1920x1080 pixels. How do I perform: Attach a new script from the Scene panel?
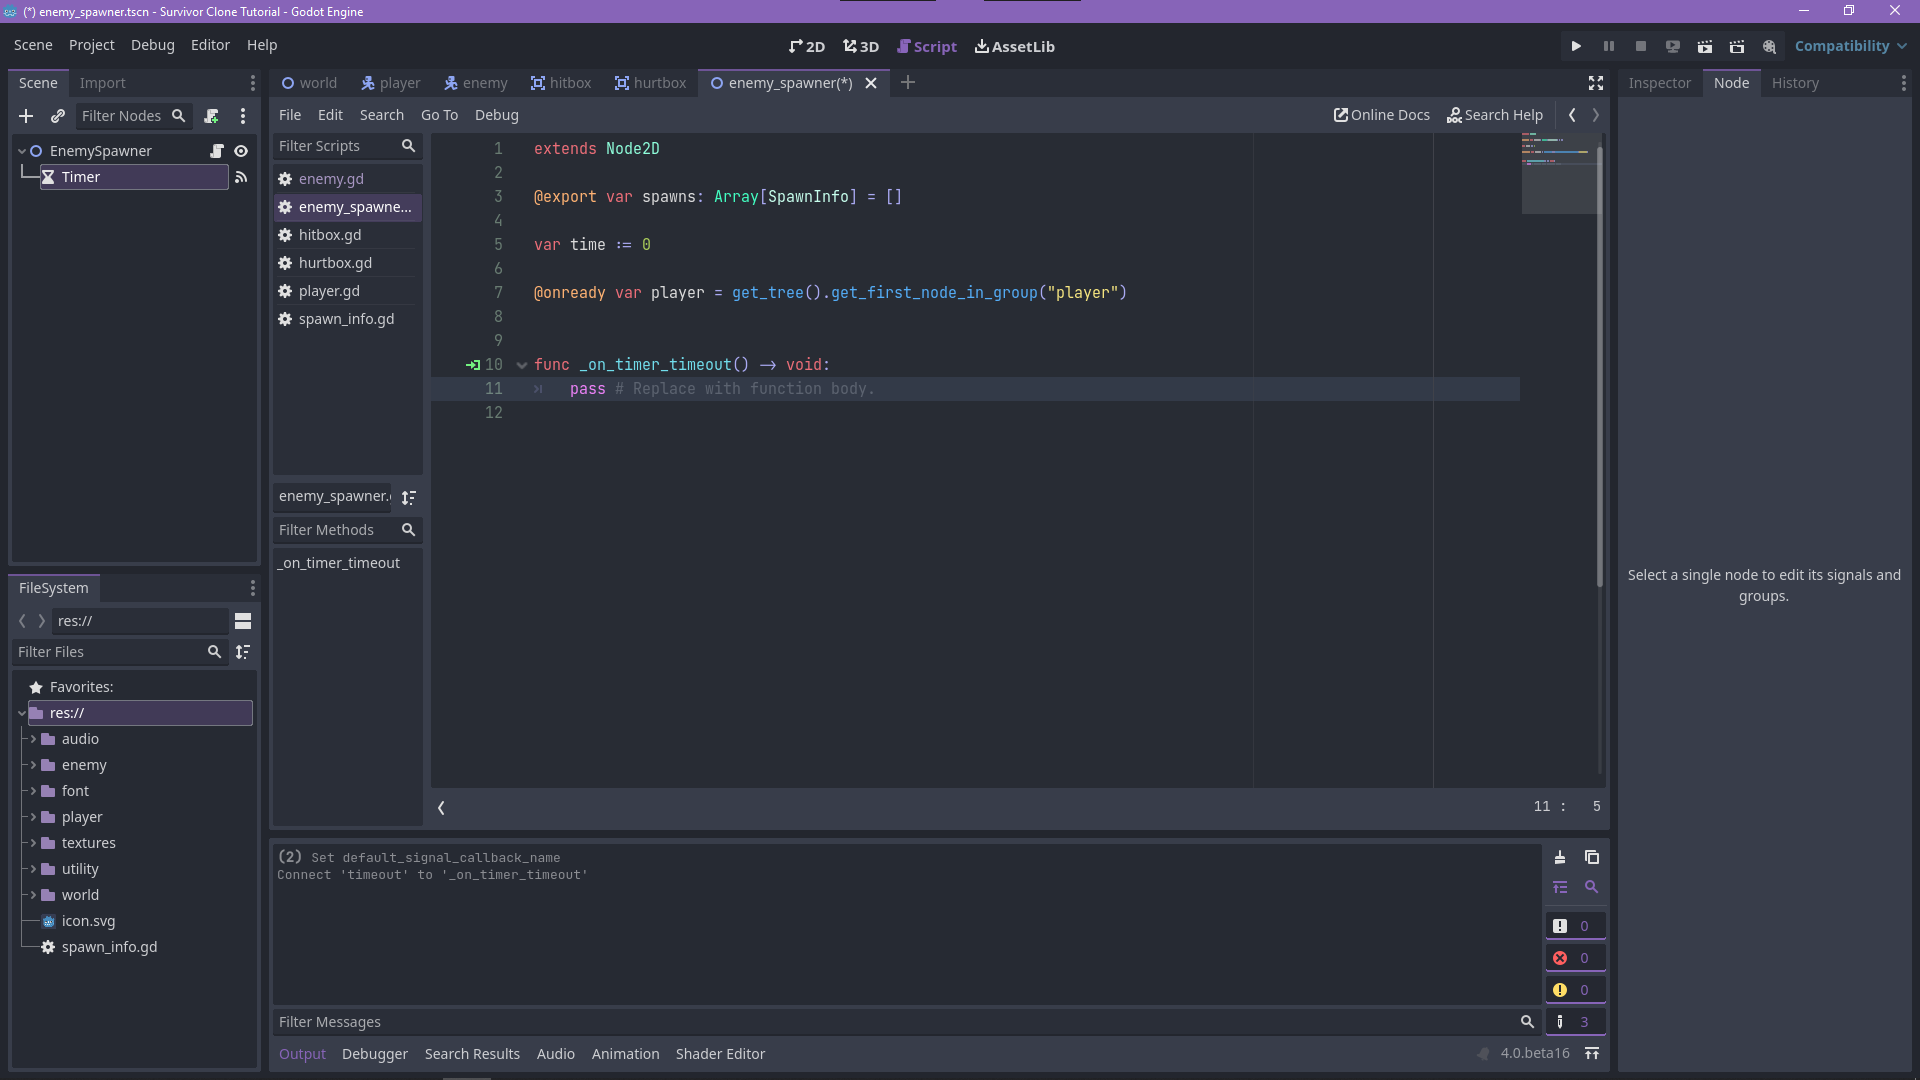click(211, 116)
